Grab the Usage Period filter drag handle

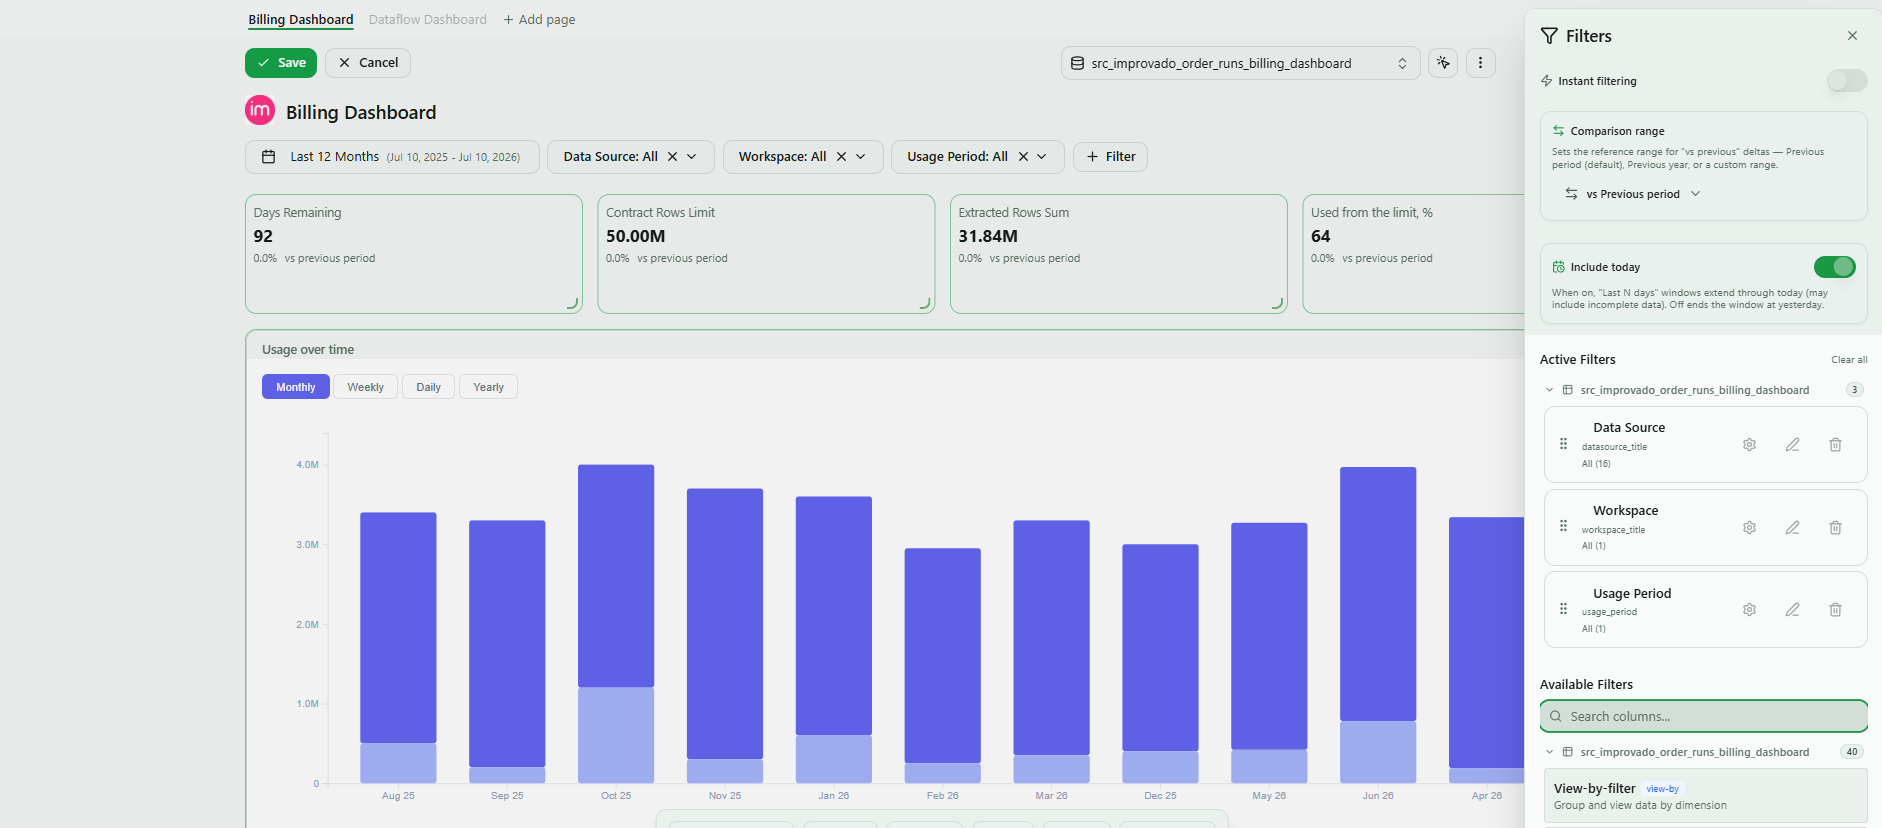(x=1564, y=609)
